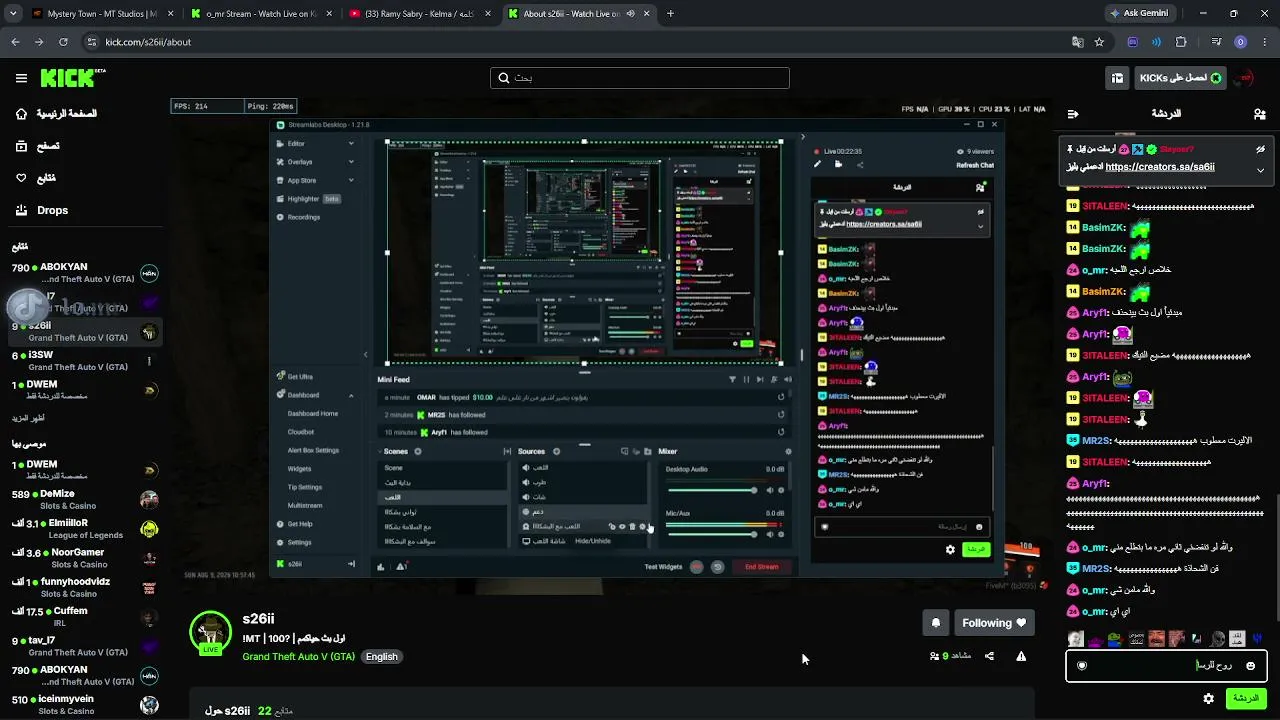The image size is (1280, 720).
Task: Focus the Kick search box (بحث)
Action: coord(640,78)
